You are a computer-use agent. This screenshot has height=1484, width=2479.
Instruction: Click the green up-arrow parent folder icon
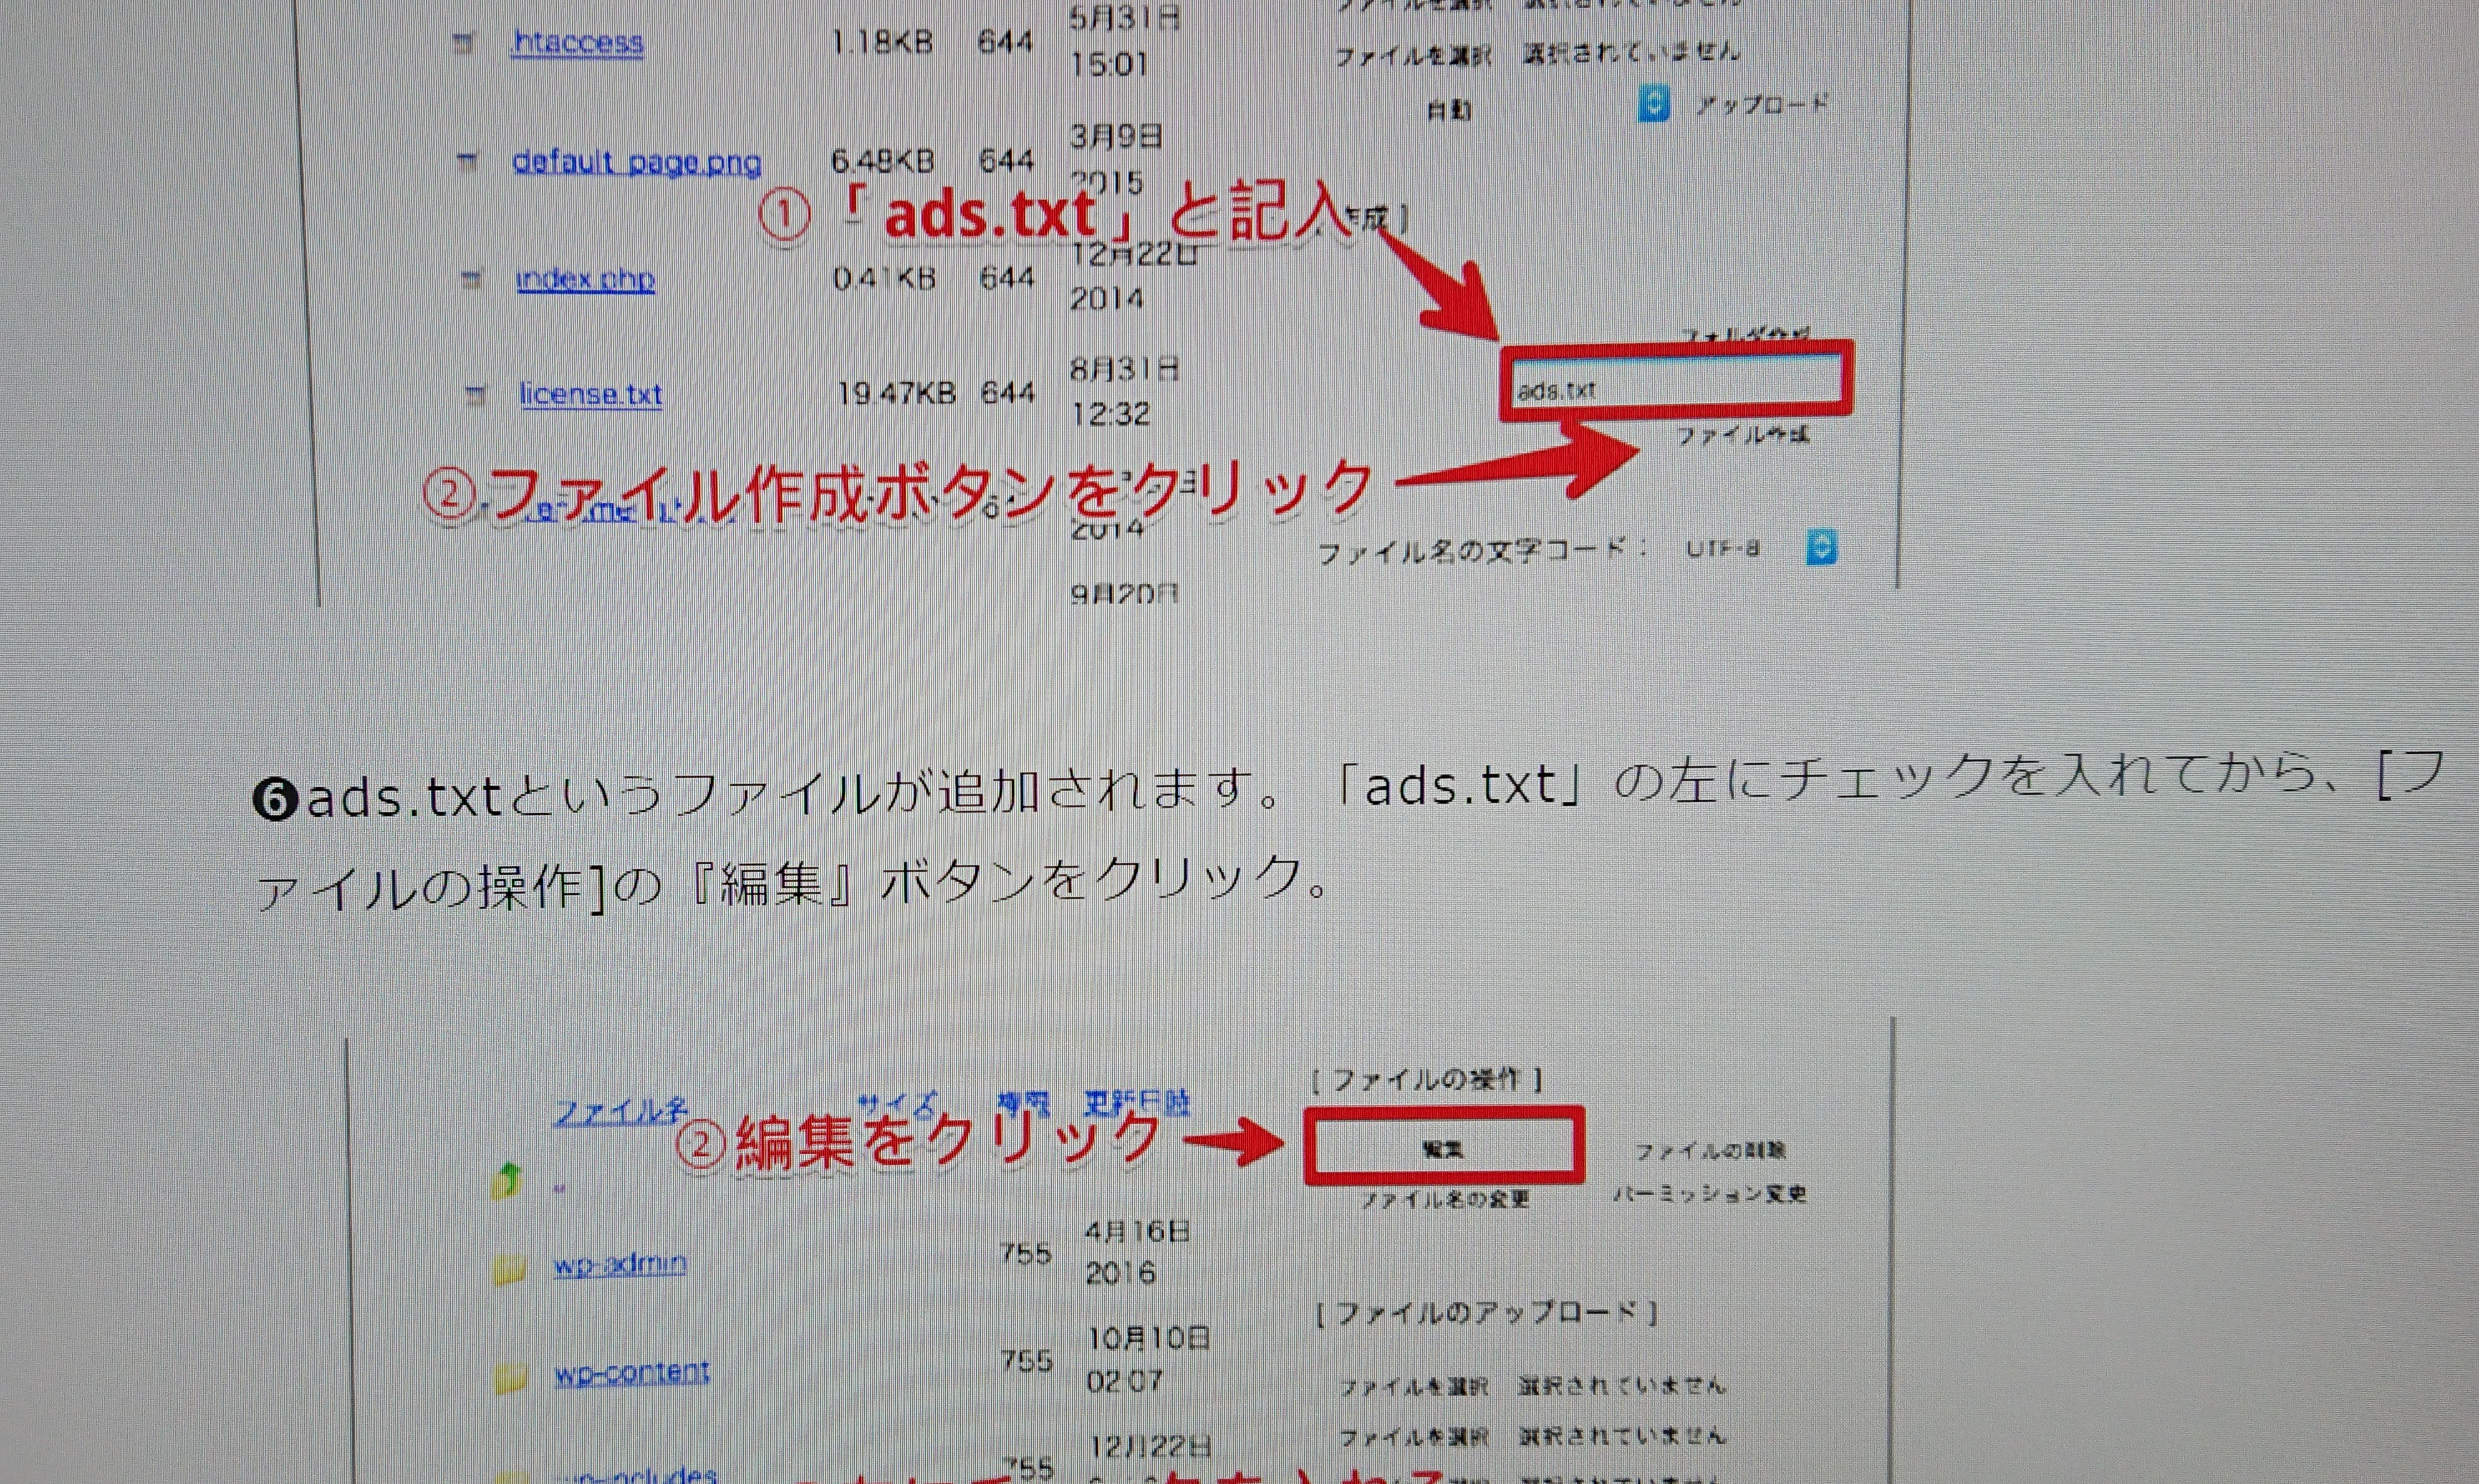coord(507,1181)
